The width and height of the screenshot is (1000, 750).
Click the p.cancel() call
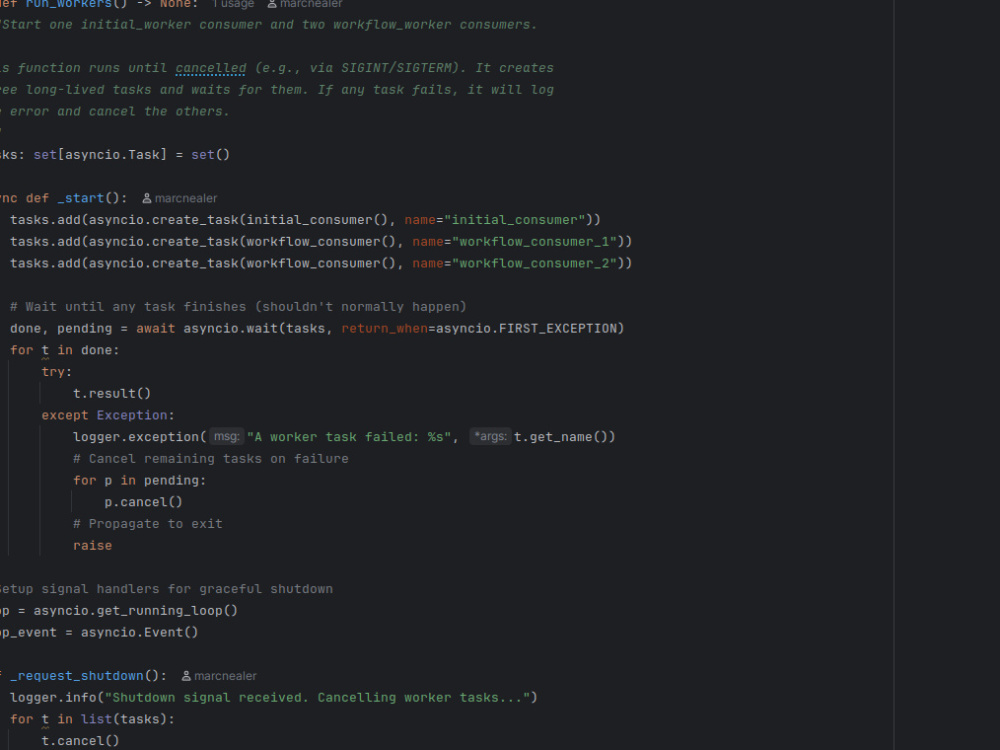[x=143, y=502]
